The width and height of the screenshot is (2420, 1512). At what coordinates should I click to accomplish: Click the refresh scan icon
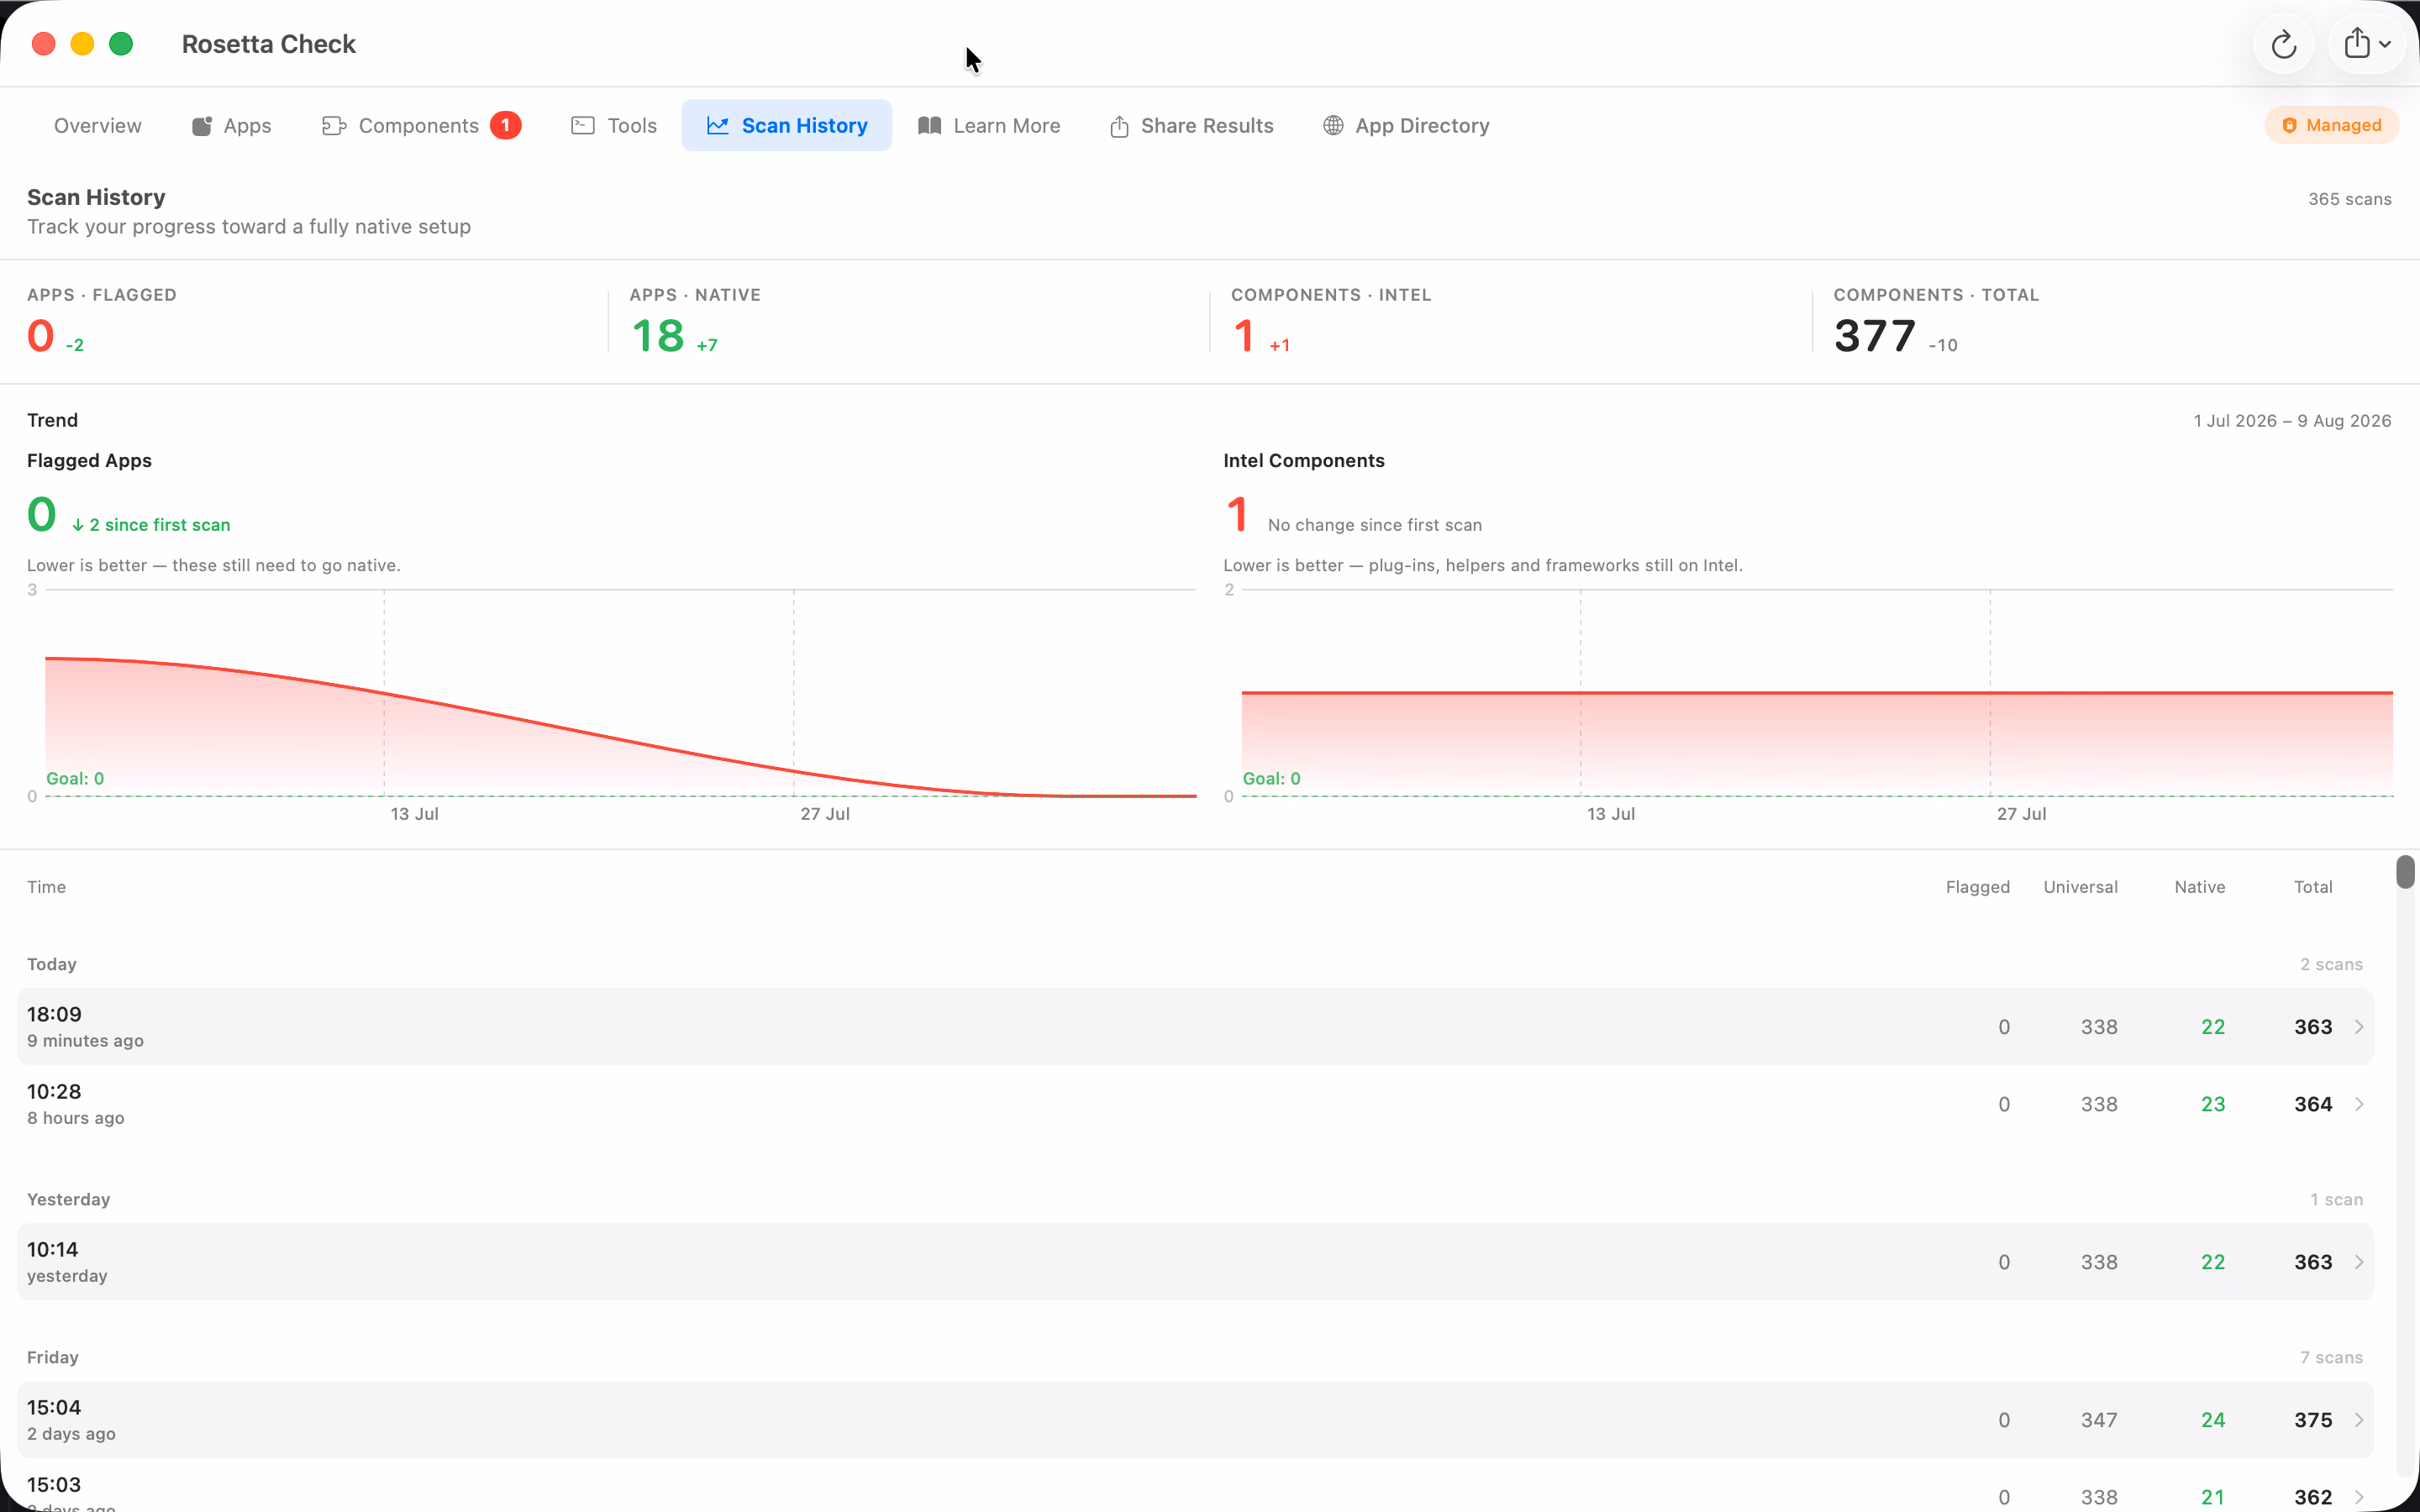[x=2283, y=44]
